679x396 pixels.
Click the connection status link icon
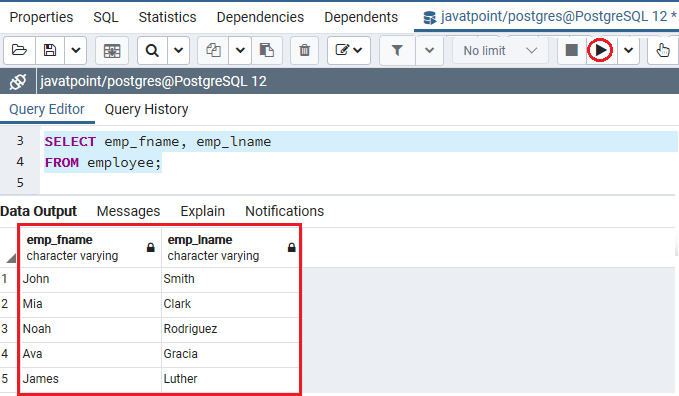(18, 81)
